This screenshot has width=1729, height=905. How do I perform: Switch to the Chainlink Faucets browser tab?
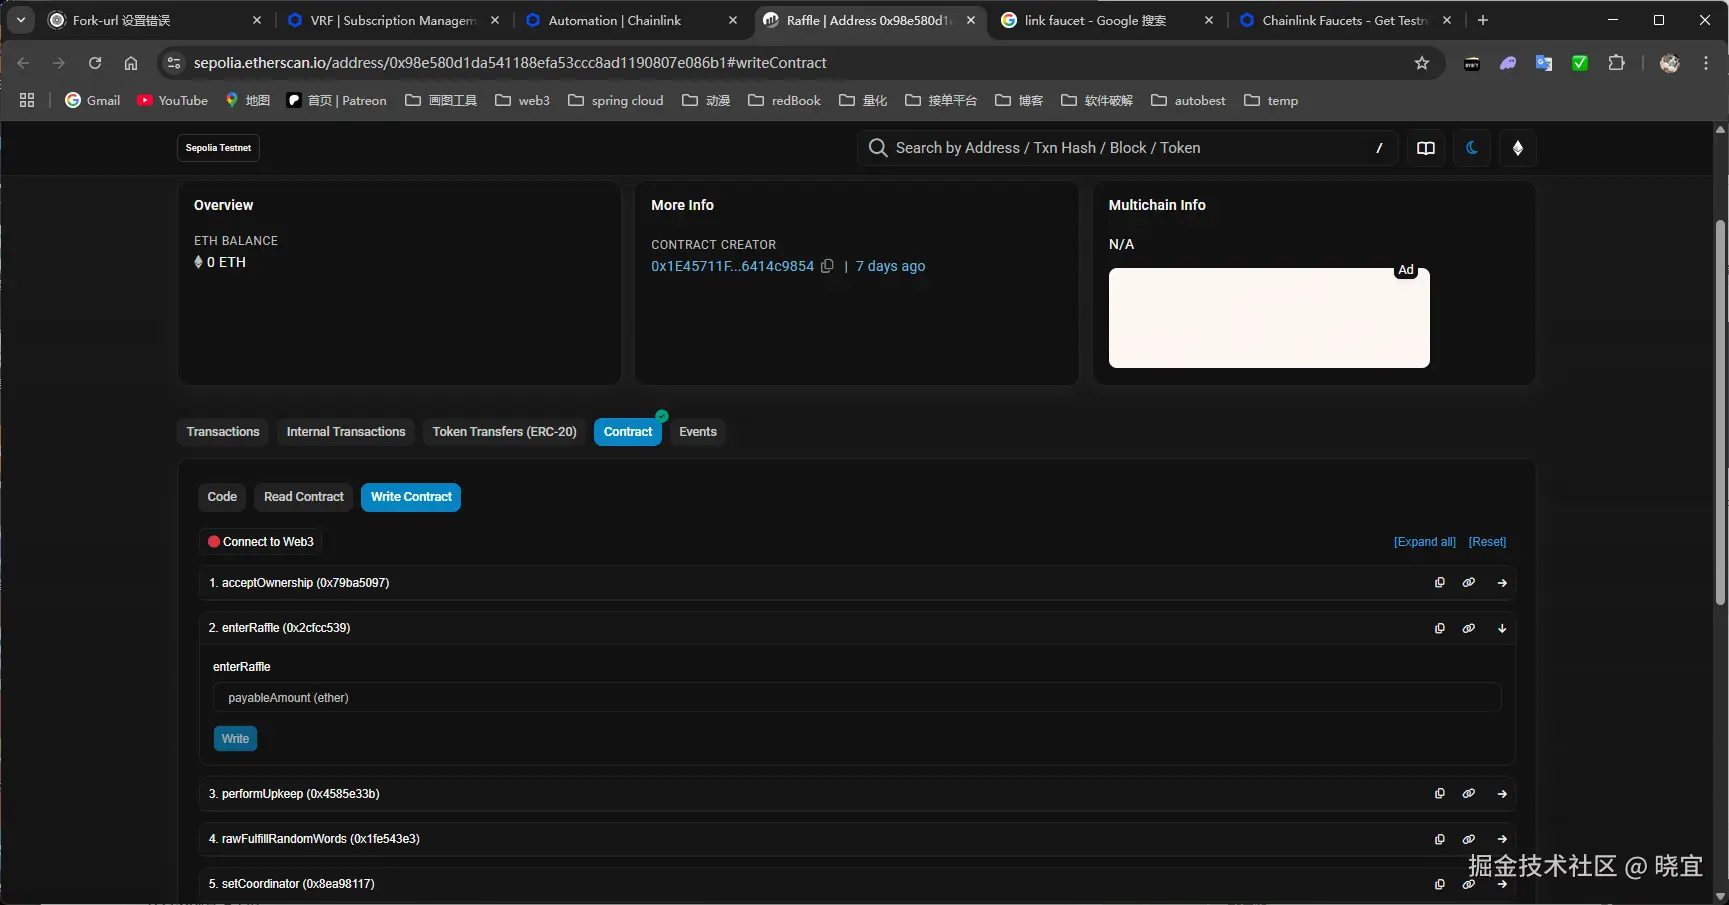point(1344,20)
